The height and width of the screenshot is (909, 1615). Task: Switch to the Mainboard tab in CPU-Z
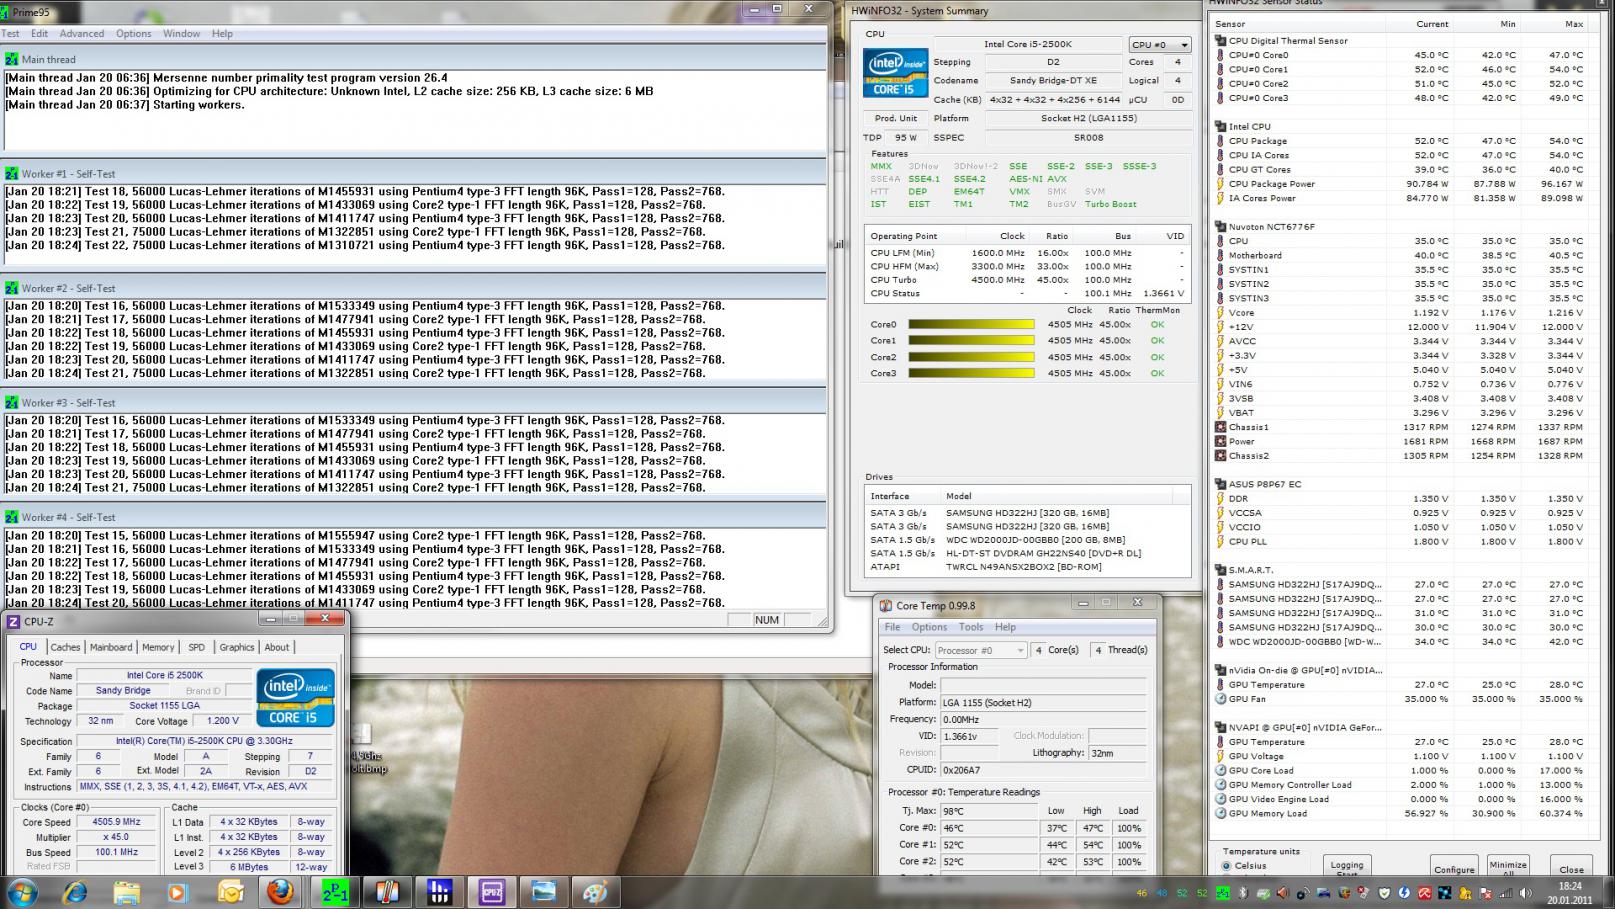[x=111, y=647]
